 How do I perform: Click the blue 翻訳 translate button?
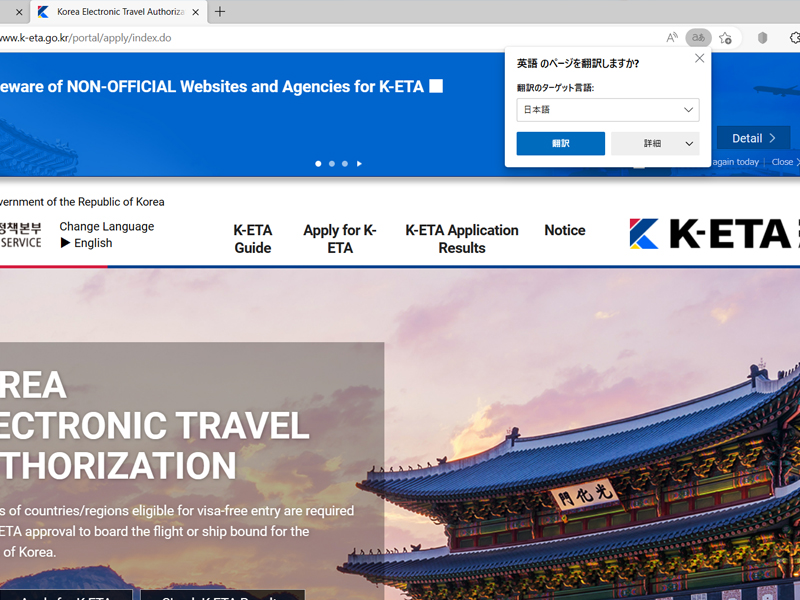coord(561,143)
